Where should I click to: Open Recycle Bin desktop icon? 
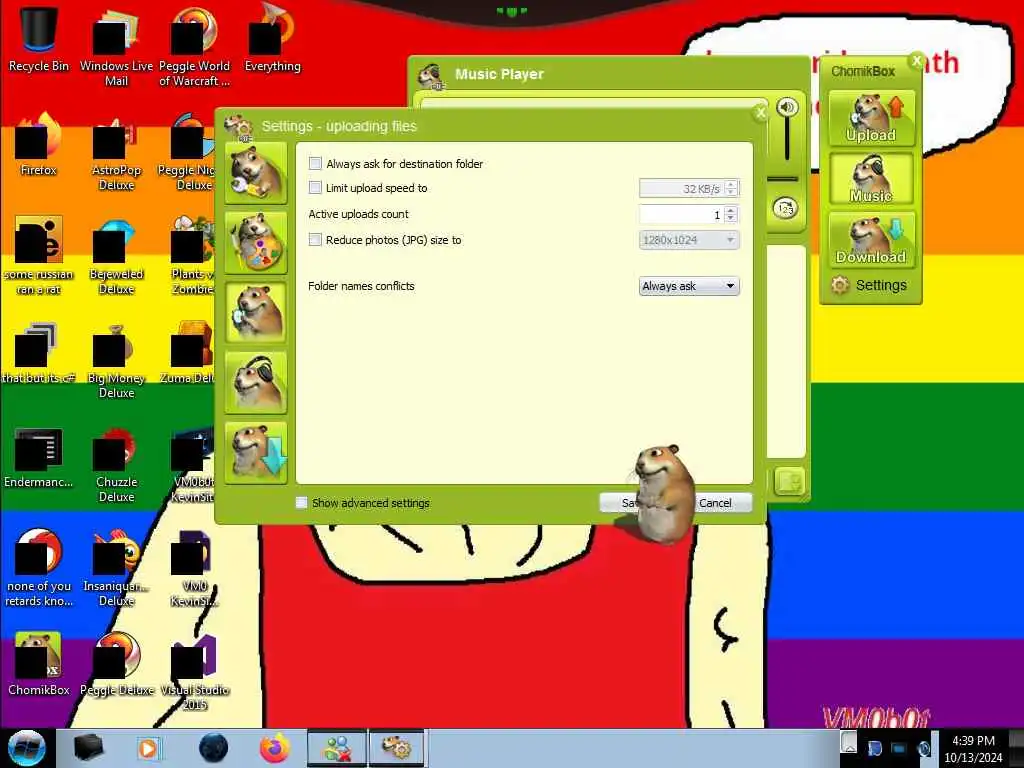[39, 38]
